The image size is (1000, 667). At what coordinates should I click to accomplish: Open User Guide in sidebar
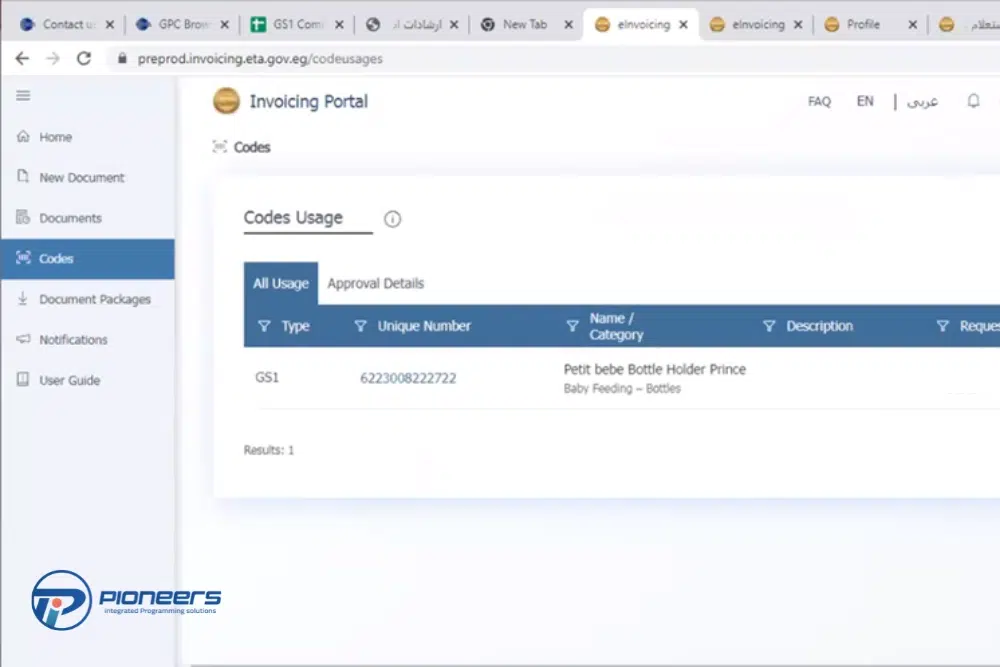pyautogui.click(x=69, y=380)
